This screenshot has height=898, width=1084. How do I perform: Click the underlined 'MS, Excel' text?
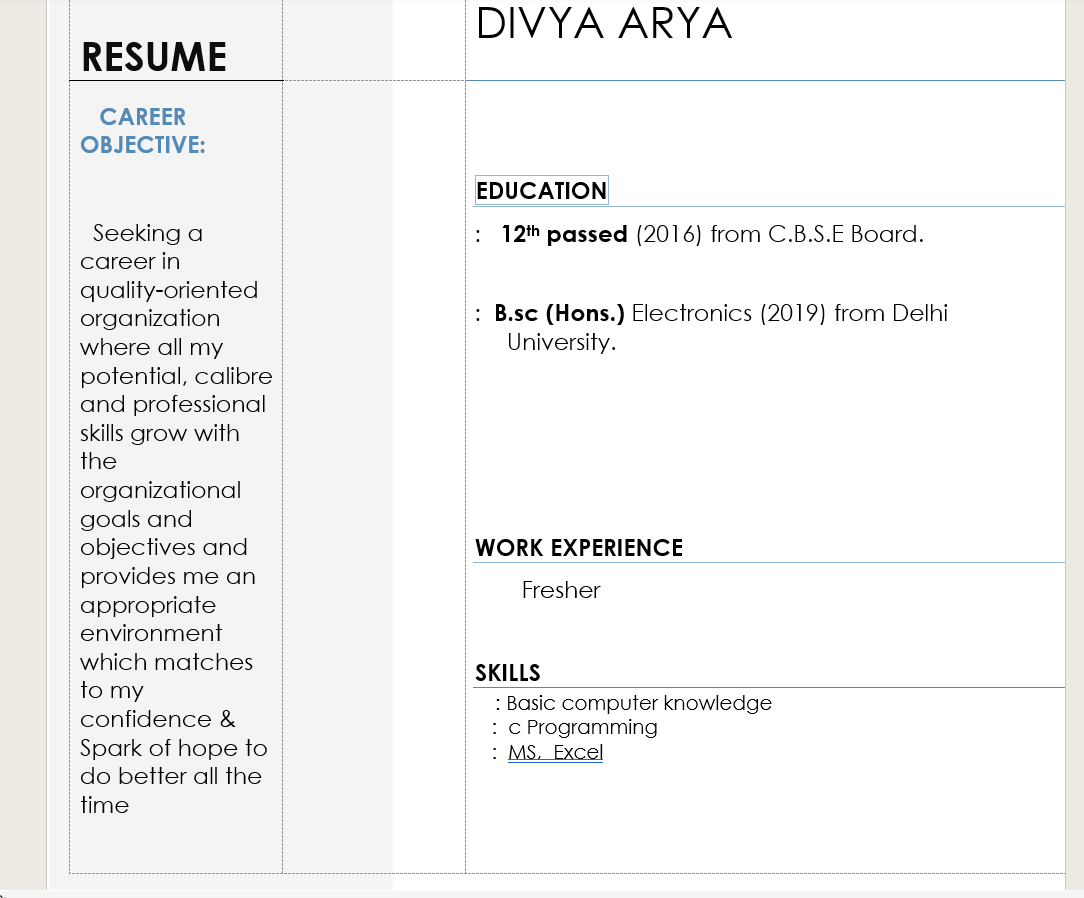pos(555,753)
